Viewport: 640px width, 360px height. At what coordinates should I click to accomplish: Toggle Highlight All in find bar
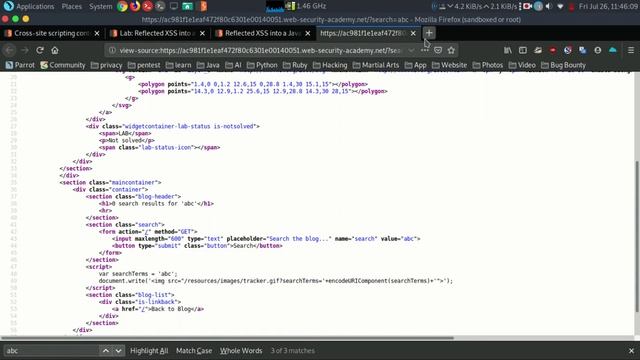click(x=149, y=351)
